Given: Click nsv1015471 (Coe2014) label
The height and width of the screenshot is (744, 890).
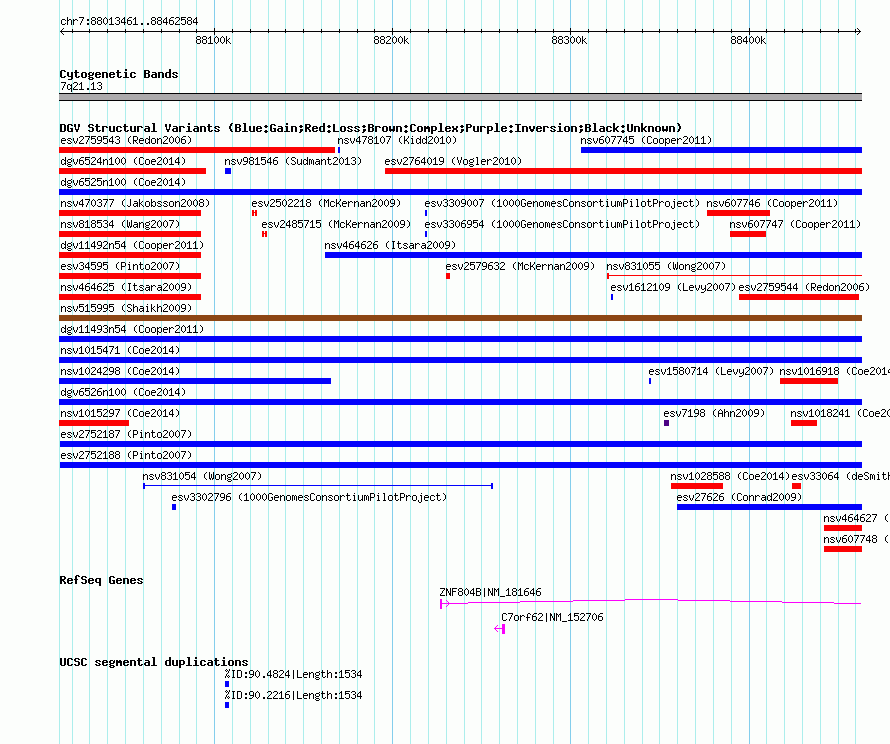Looking at the screenshot, I should click(x=120, y=350).
